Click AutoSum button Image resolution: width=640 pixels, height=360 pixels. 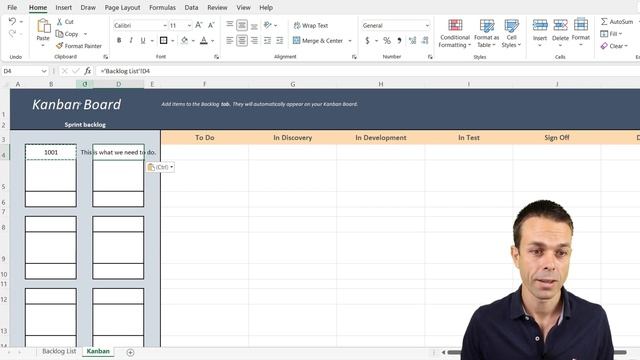coord(617,21)
